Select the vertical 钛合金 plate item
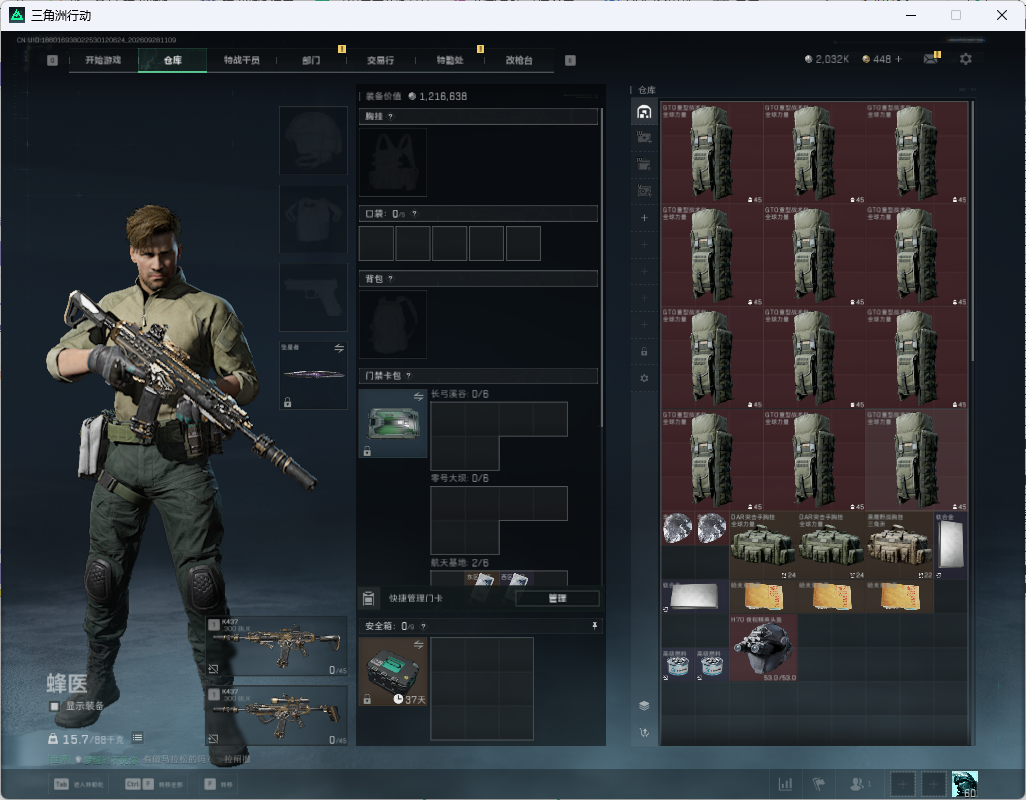This screenshot has height=800, width=1026. click(x=951, y=546)
